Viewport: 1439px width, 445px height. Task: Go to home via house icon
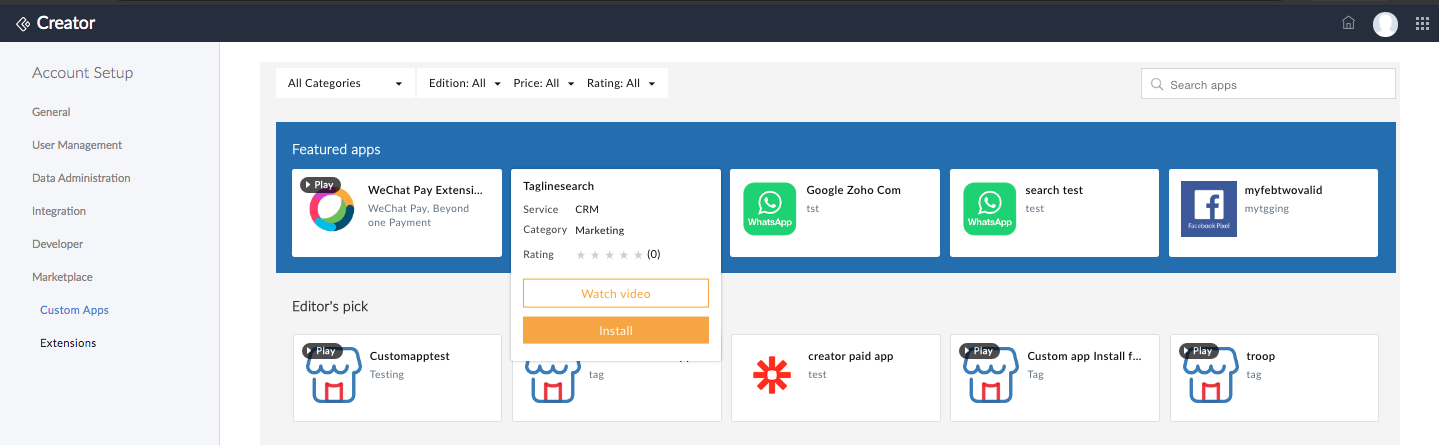[1348, 23]
